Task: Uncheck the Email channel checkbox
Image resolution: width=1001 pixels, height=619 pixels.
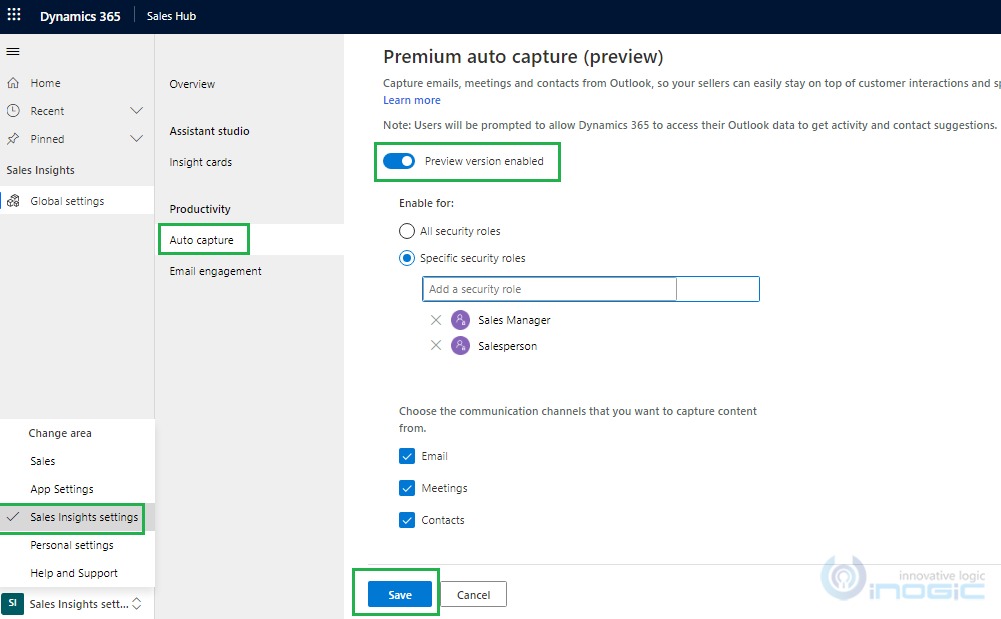Action: [x=407, y=456]
